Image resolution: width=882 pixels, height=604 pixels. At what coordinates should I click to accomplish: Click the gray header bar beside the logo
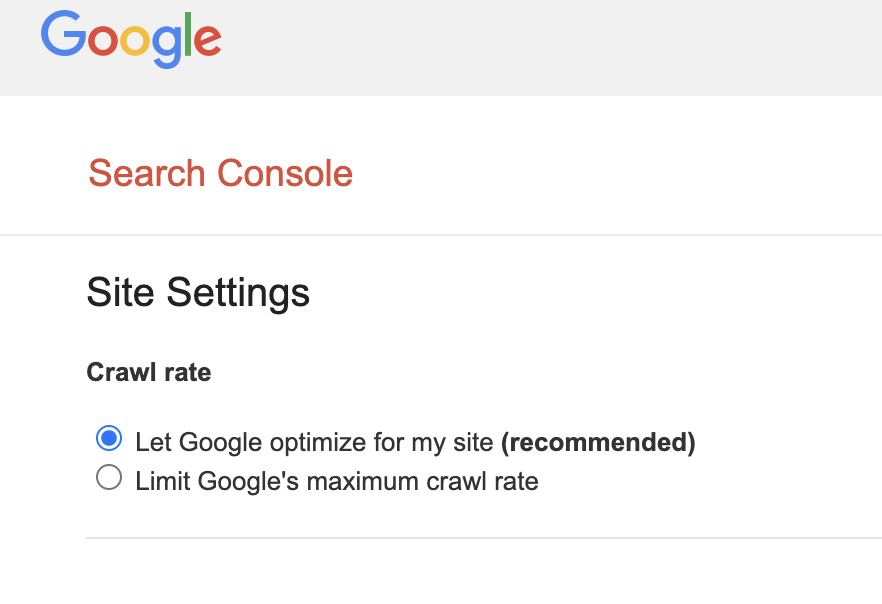tap(551, 48)
